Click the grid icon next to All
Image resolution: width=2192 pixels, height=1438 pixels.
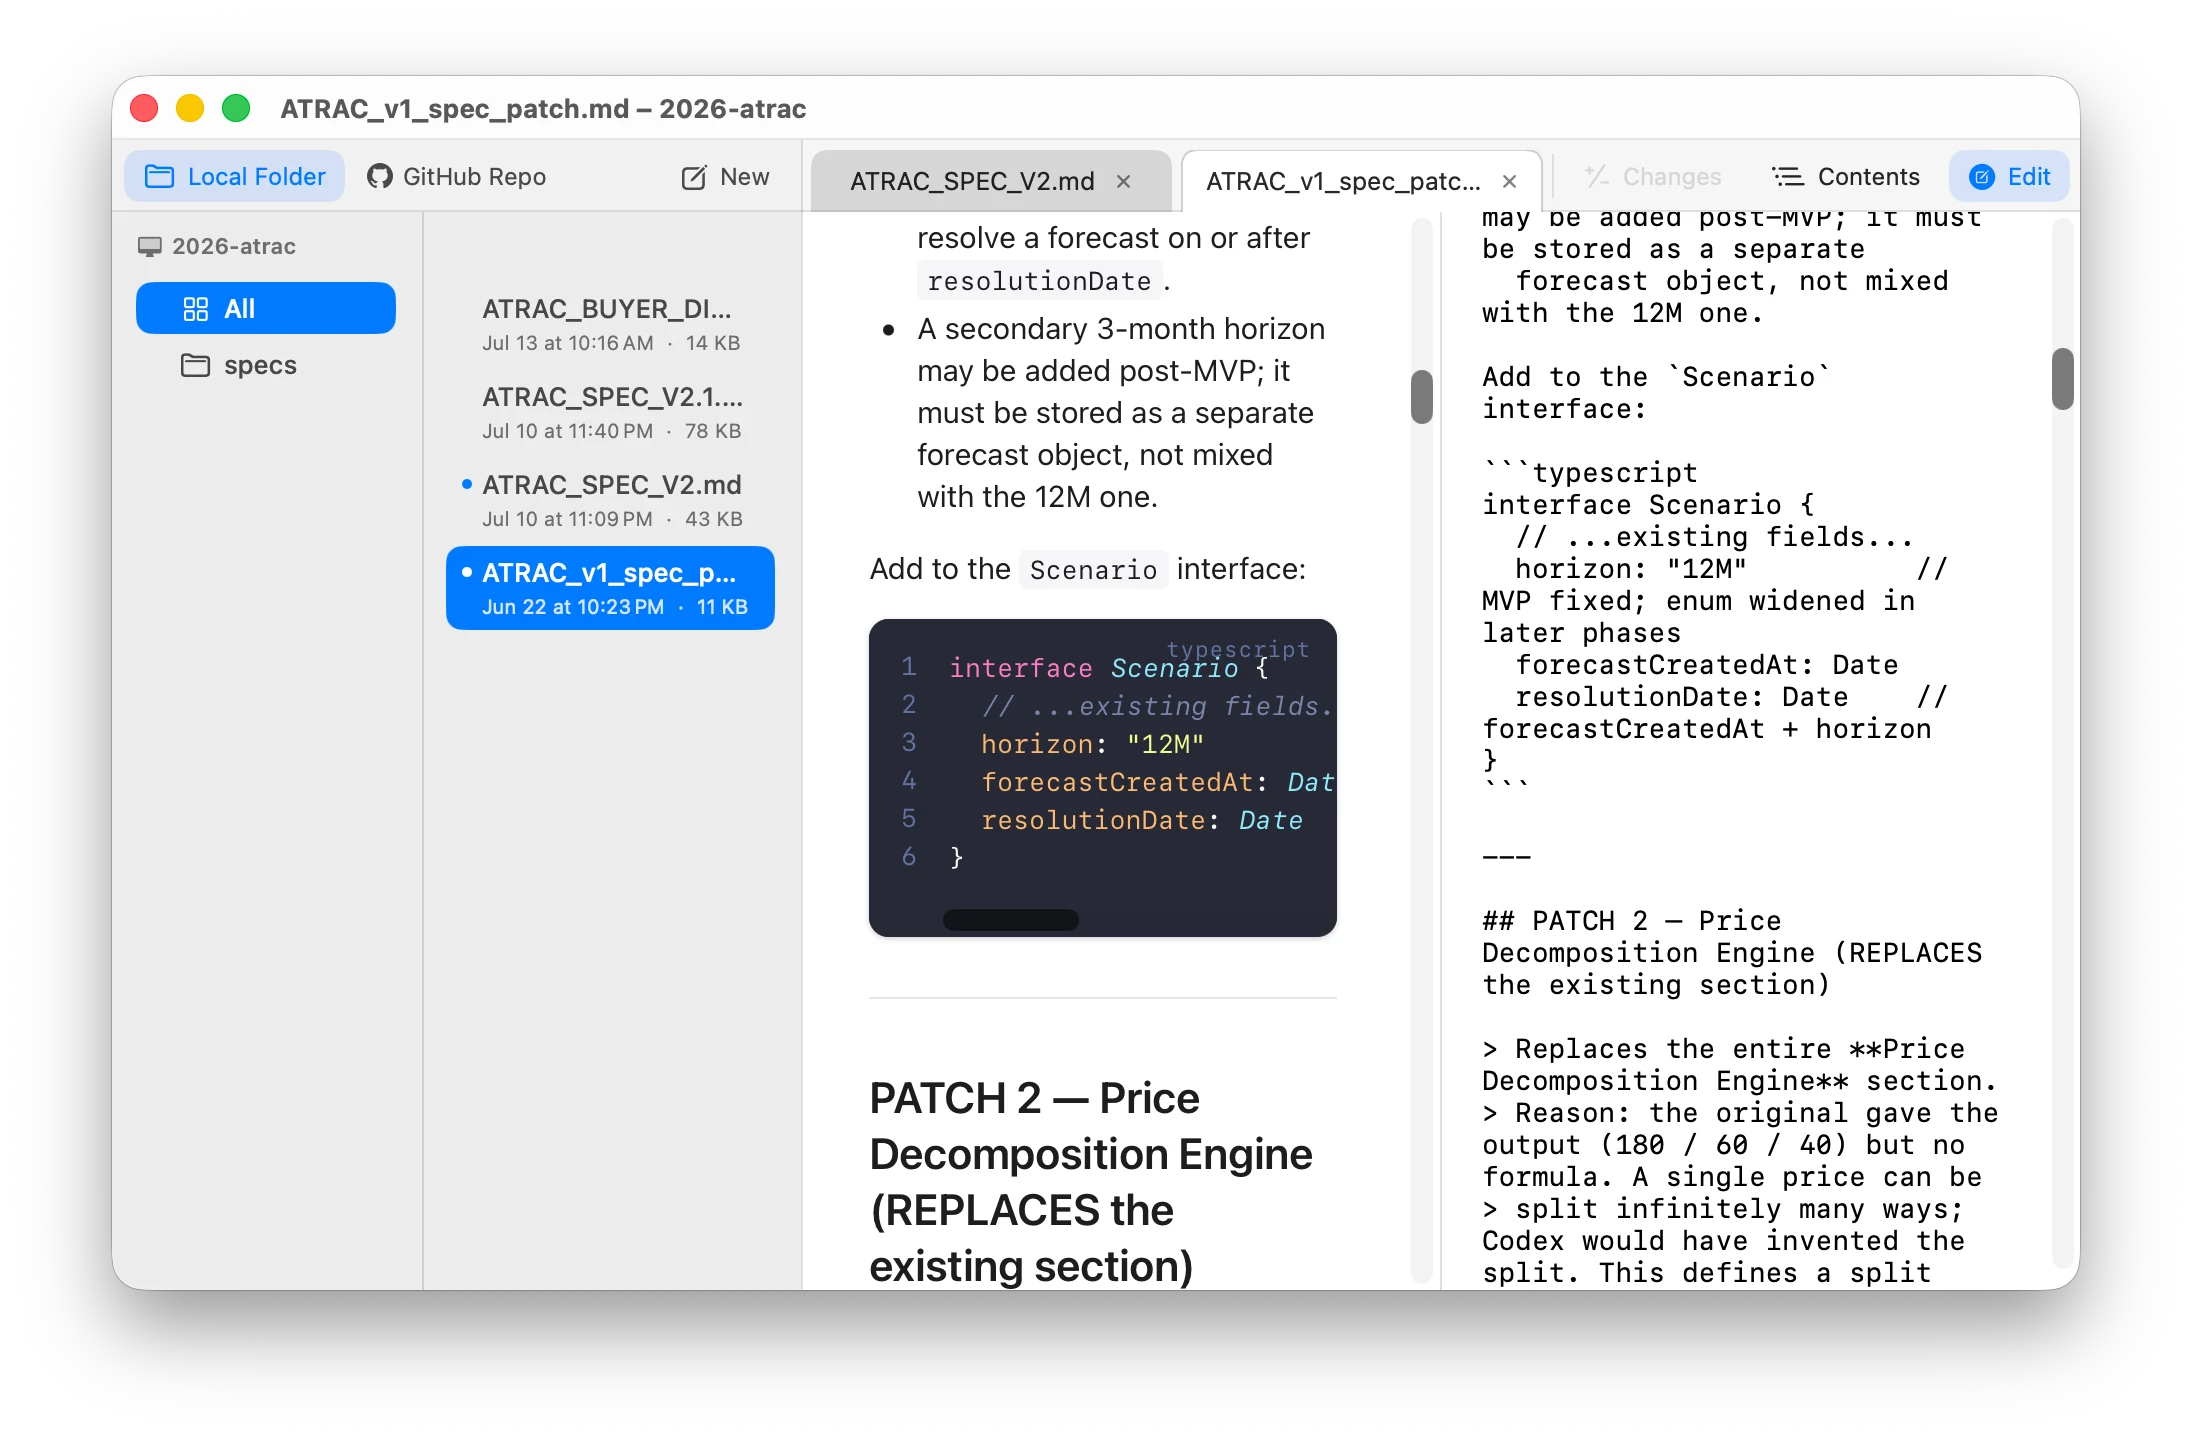pyautogui.click(x=196, y=309)
